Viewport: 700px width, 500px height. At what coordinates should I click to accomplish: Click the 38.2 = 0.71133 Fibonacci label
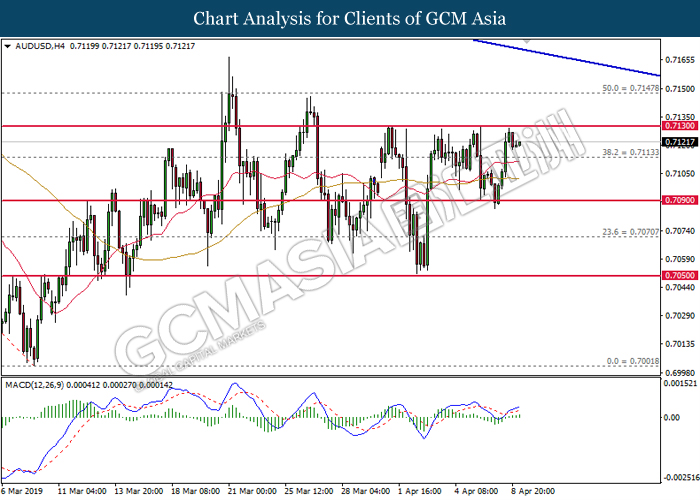pos(629,151)
